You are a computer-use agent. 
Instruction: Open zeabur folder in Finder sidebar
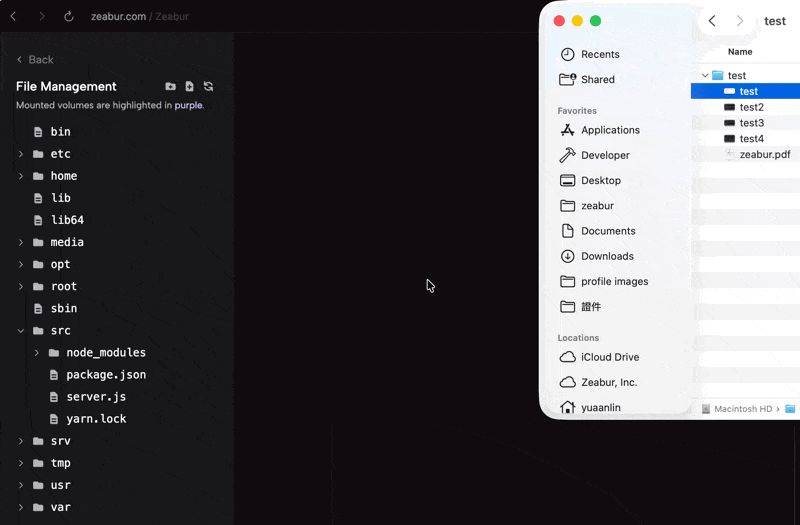pos(587,206)
